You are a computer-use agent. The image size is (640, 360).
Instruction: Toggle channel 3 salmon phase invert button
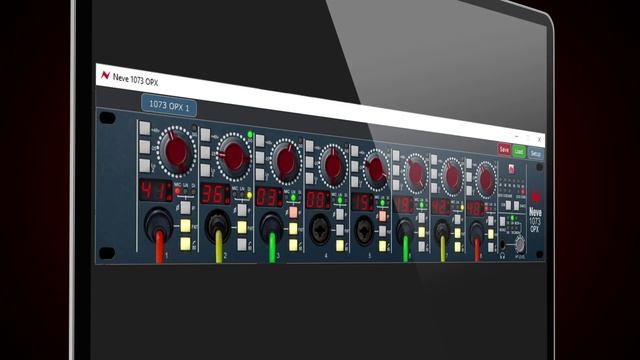pos(293,212)
